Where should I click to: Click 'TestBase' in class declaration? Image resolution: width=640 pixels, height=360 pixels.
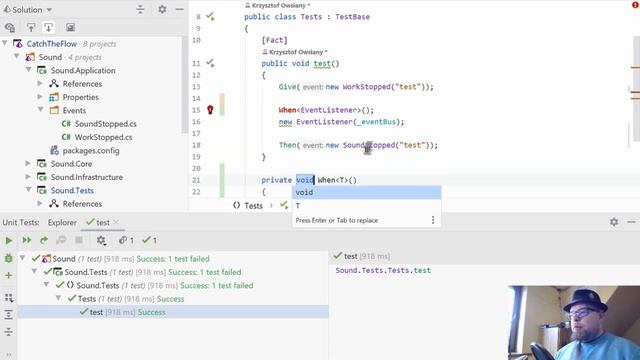point(353,17)
